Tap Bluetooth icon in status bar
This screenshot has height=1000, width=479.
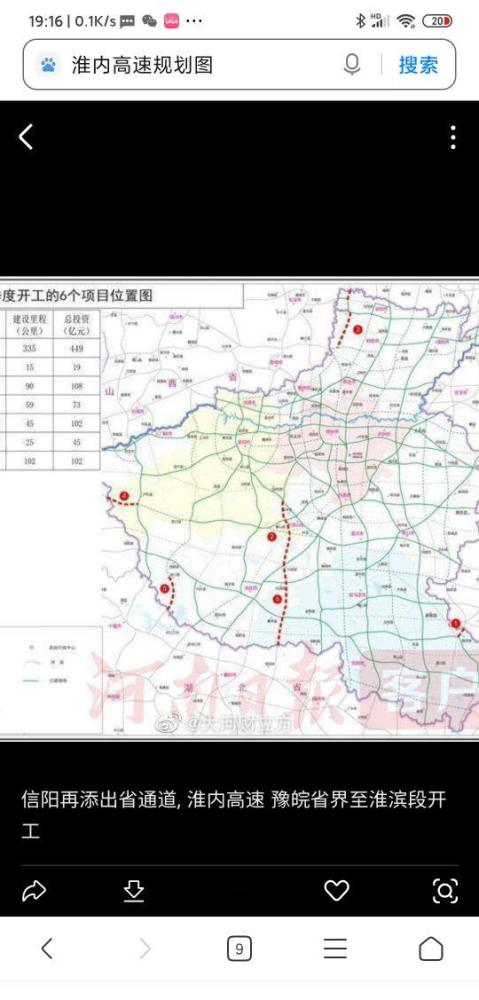[360, 20]
